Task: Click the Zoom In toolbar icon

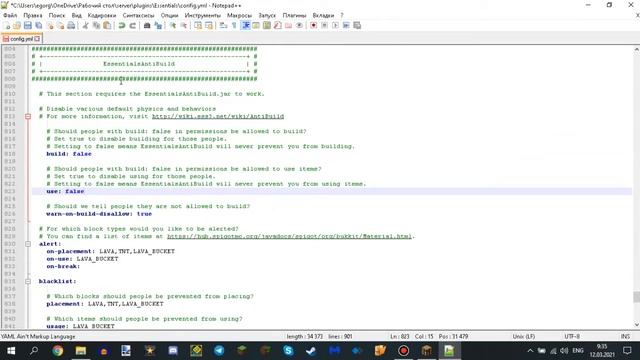Action: point(173,26)
